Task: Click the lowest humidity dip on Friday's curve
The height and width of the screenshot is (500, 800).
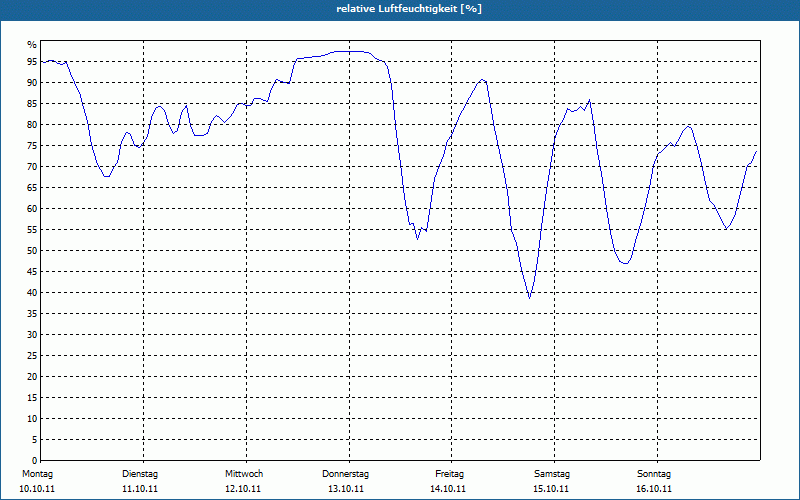Action: [530, 298]
